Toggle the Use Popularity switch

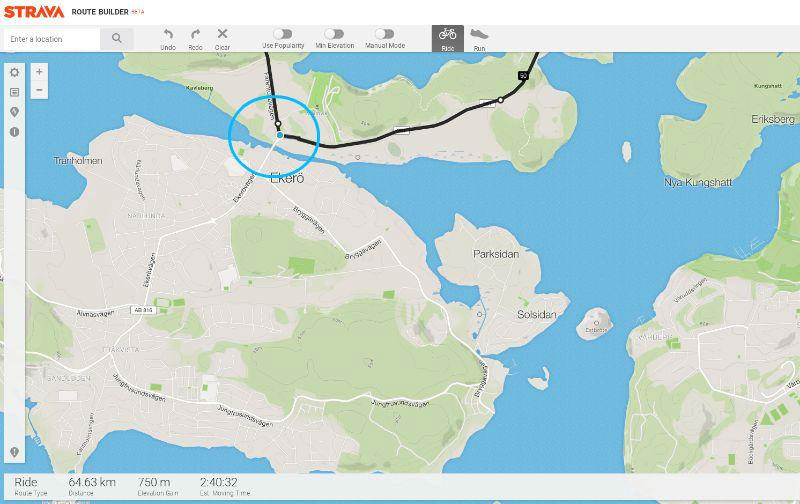coord(282,34)
